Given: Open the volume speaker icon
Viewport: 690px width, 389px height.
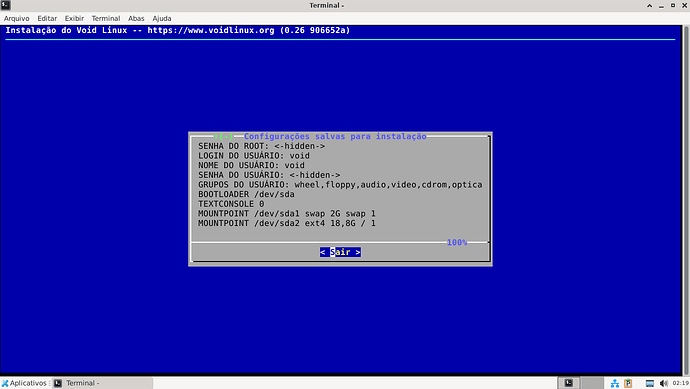Looking at the screenshot, I should coord(664,384).
